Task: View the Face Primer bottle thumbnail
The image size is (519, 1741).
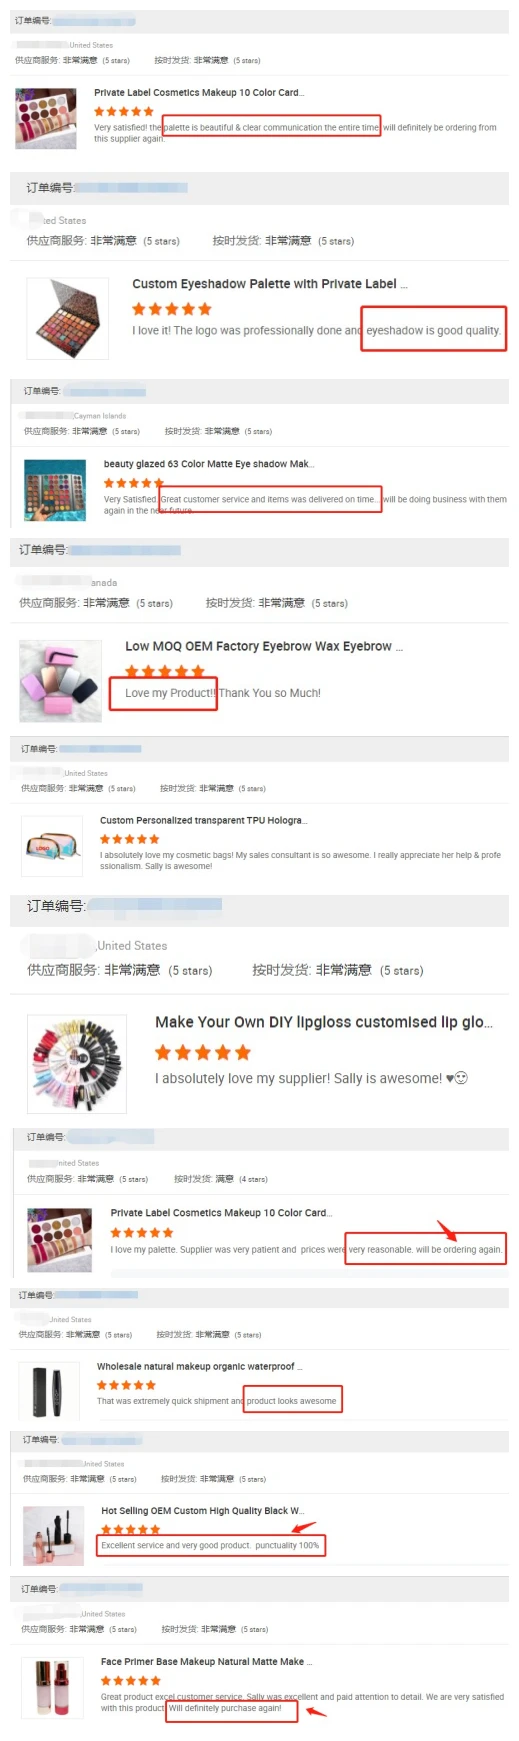Action: pyautogui.click(x=52, y=1687)
